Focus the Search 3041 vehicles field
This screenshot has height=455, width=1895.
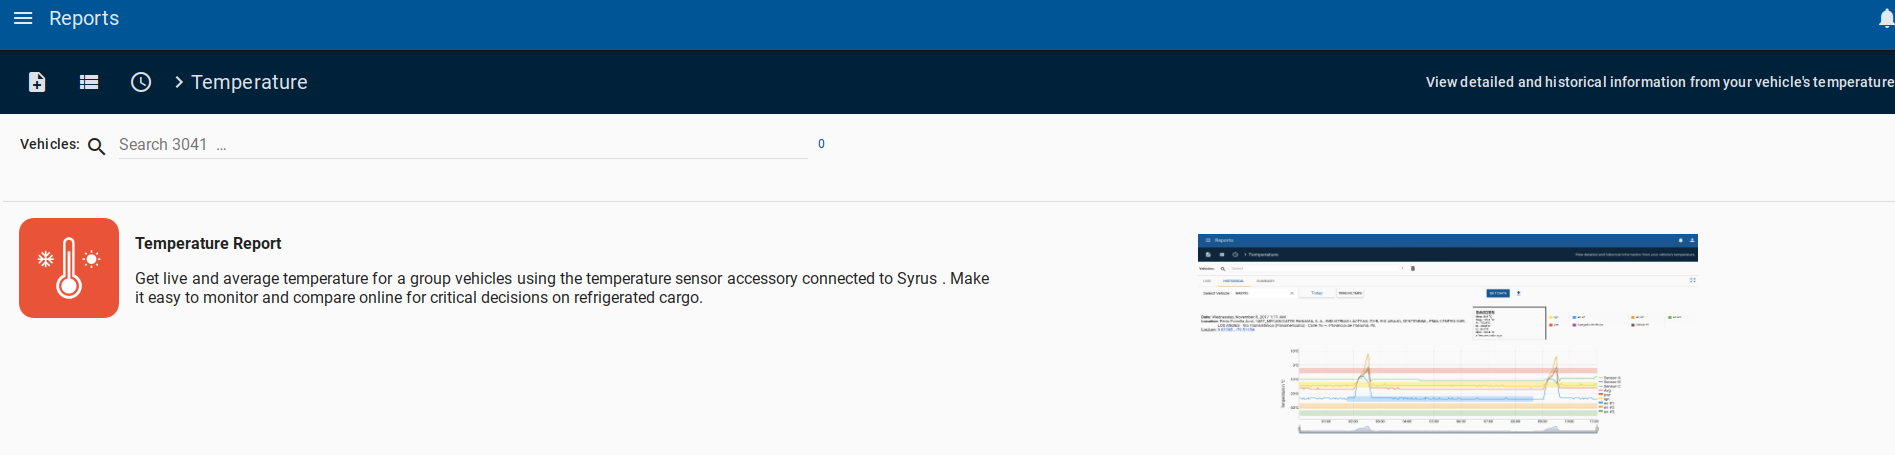tap(463, 145)
